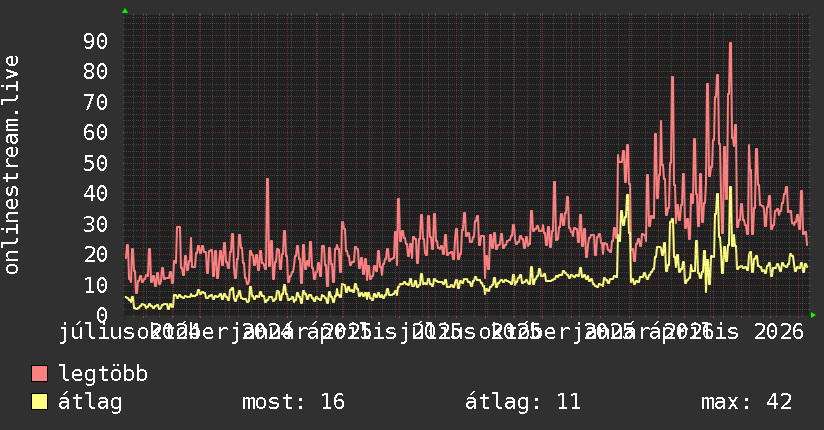
Task: Click the green arrow atop the y-axis
Action: (125, 11)
